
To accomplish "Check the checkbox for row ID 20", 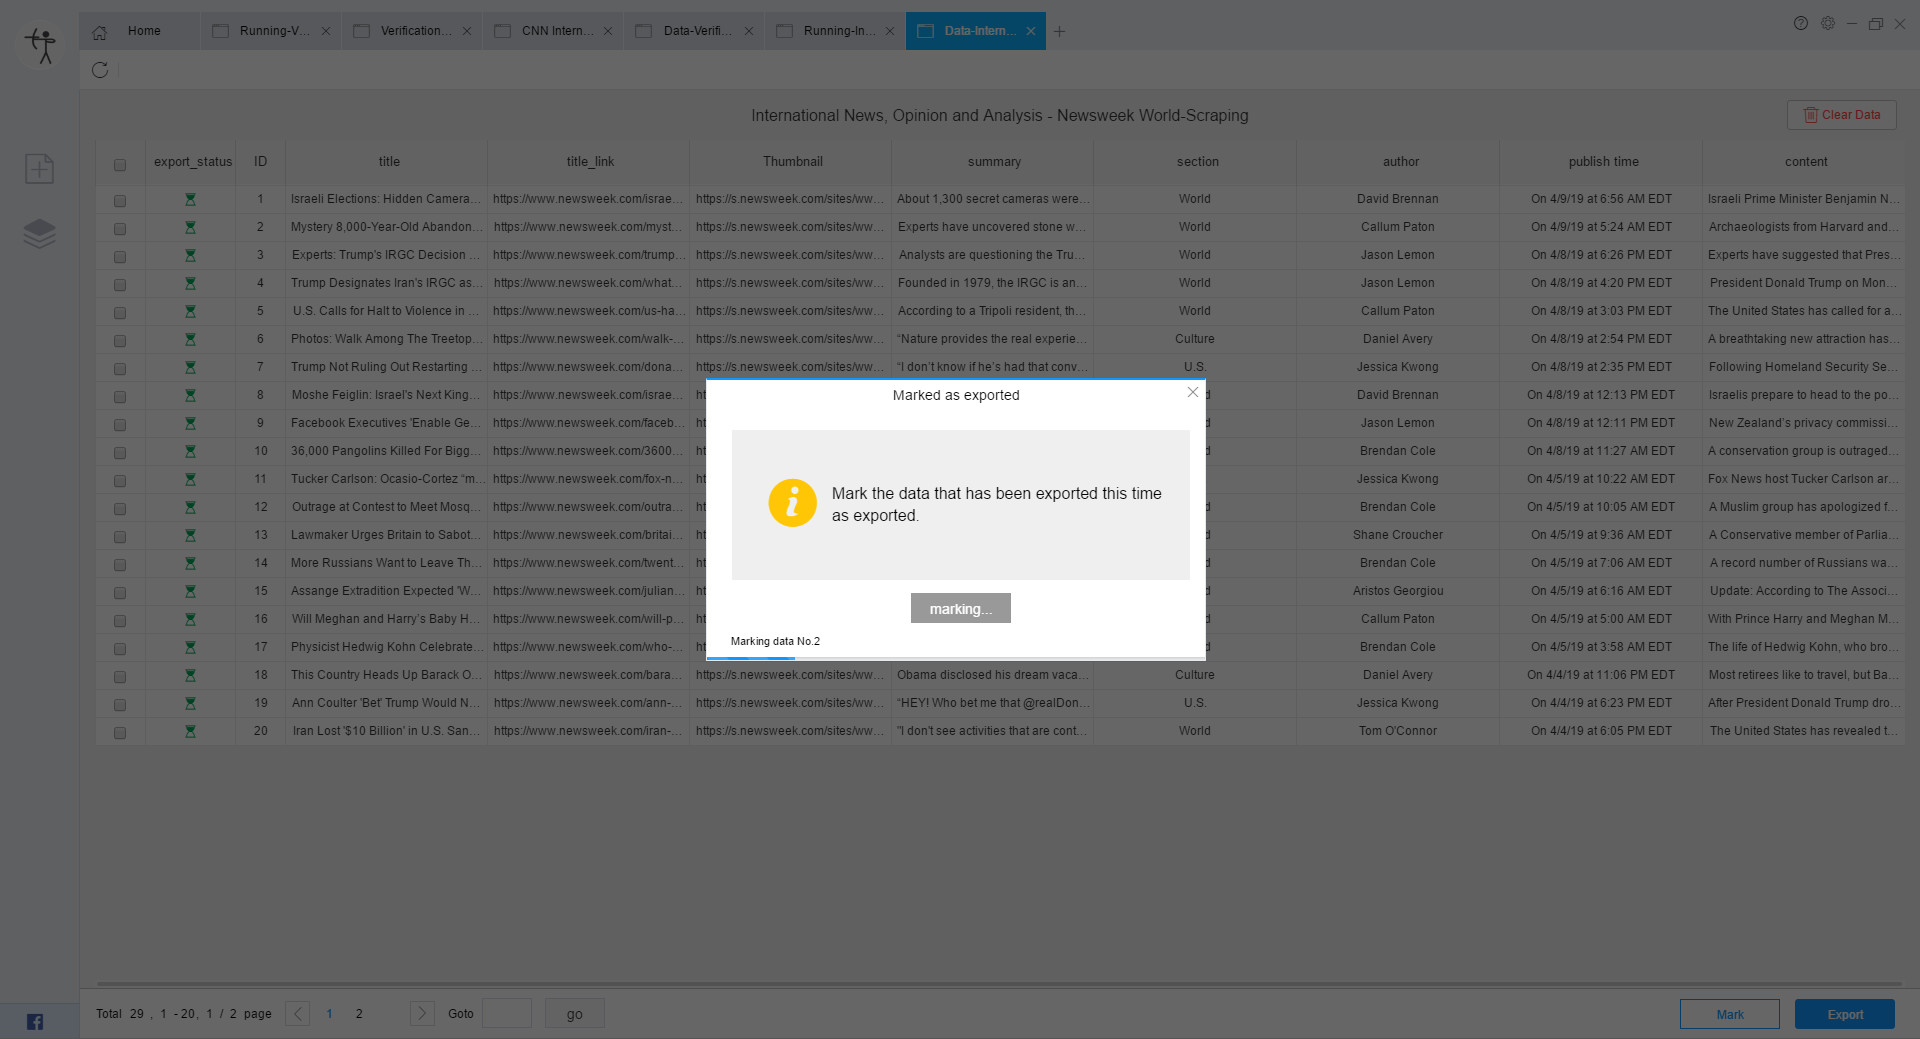I will (x=120, y=733).
